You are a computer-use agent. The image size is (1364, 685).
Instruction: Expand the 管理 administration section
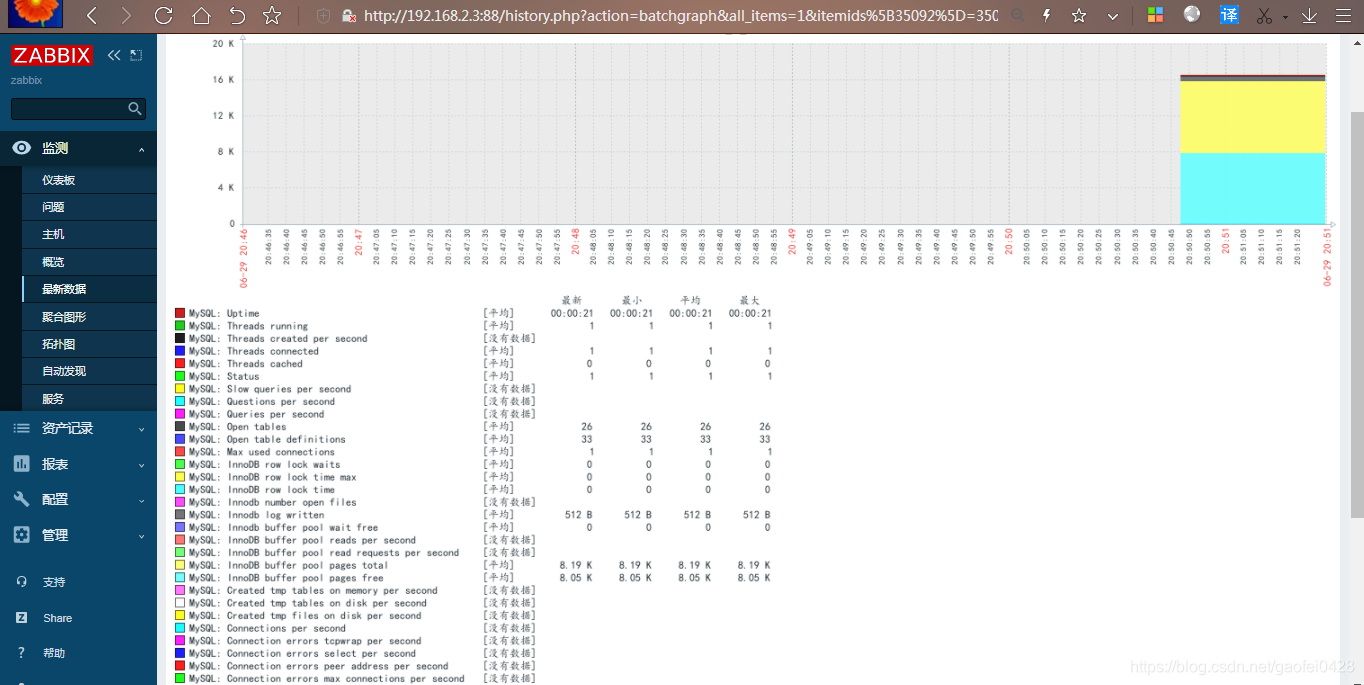78,535
